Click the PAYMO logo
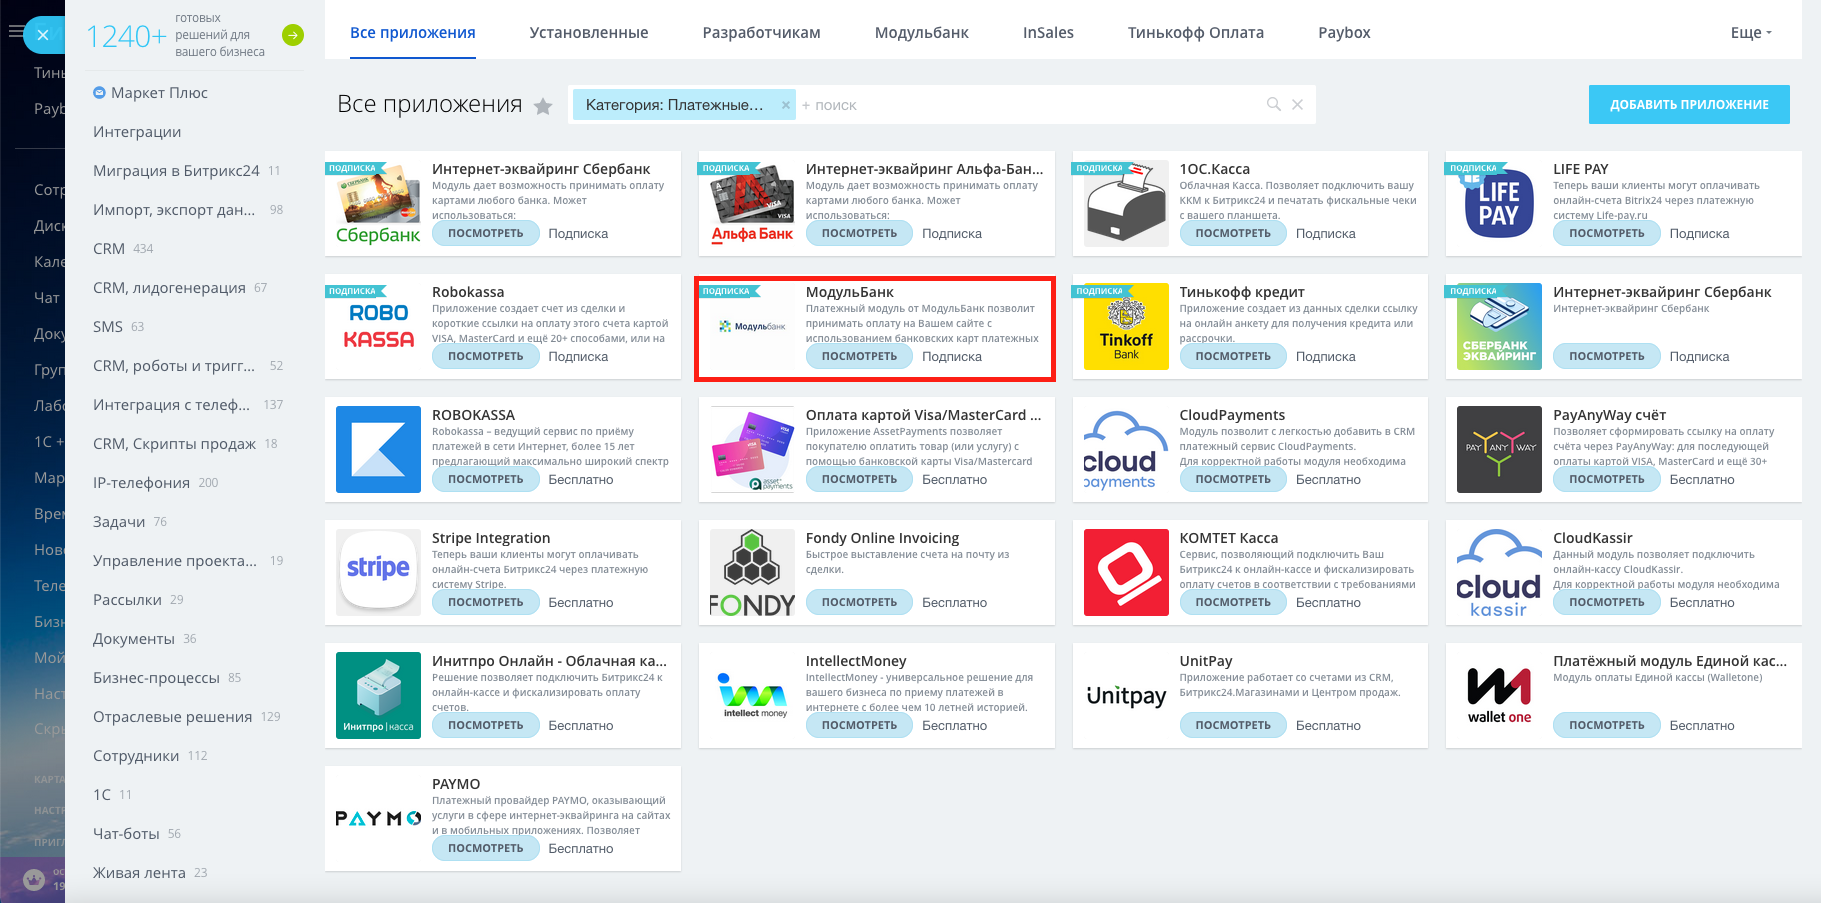Viewport: 1821px width, 903px height. (x=378, y=819)
